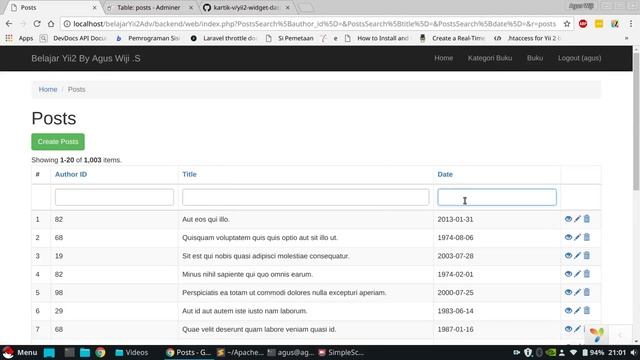Click the brand 'Belajar Yii2 By Agus Wiji .S'

pos(86,58)
